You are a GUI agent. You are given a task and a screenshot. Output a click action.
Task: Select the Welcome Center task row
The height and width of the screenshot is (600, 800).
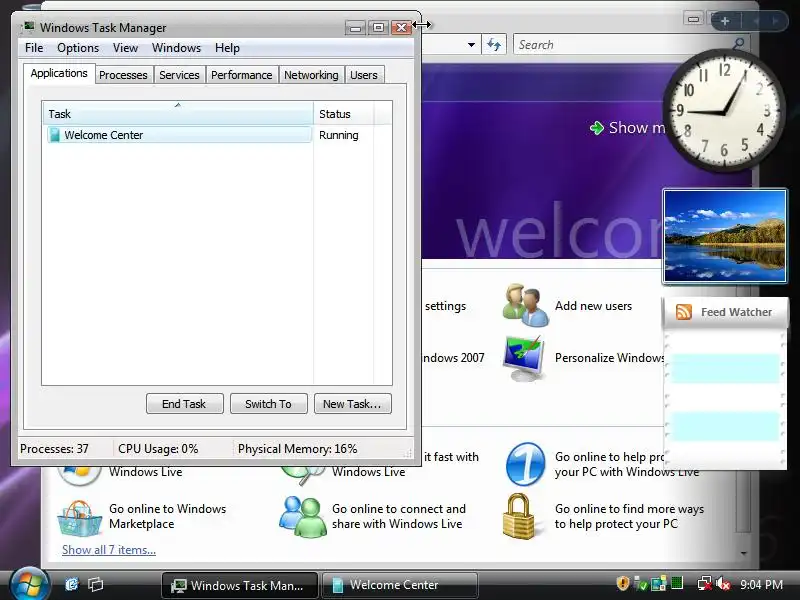coord(179,135)
